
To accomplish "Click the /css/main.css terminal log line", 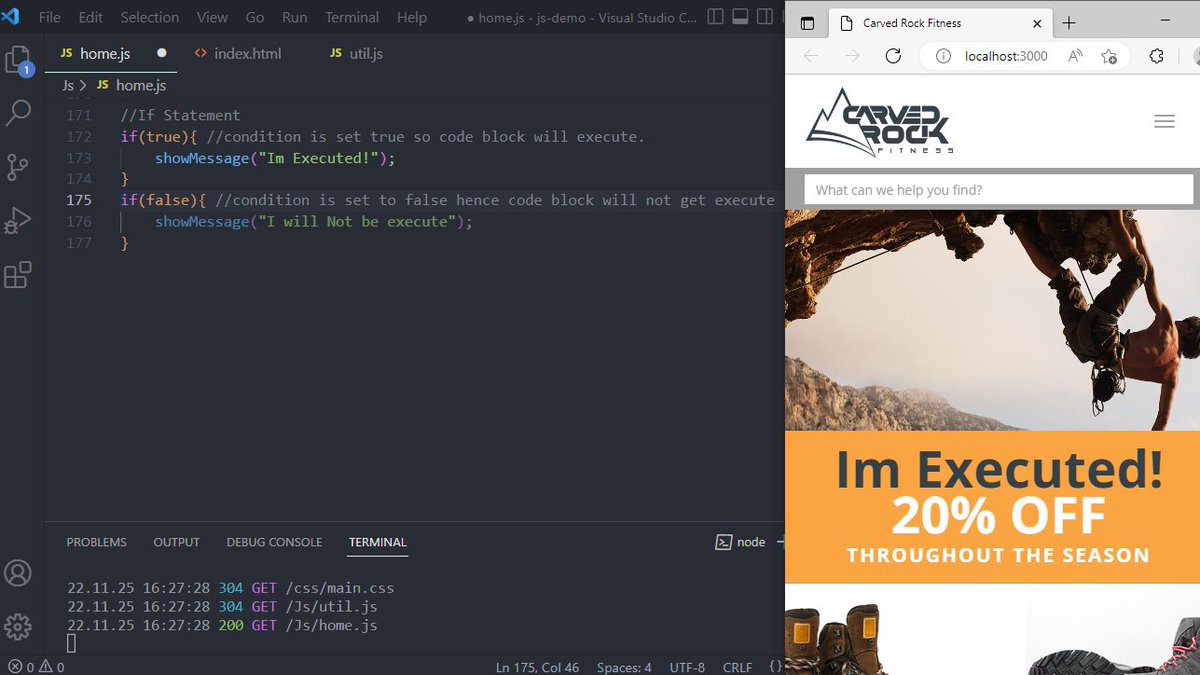I will click(x=231, y=588).
